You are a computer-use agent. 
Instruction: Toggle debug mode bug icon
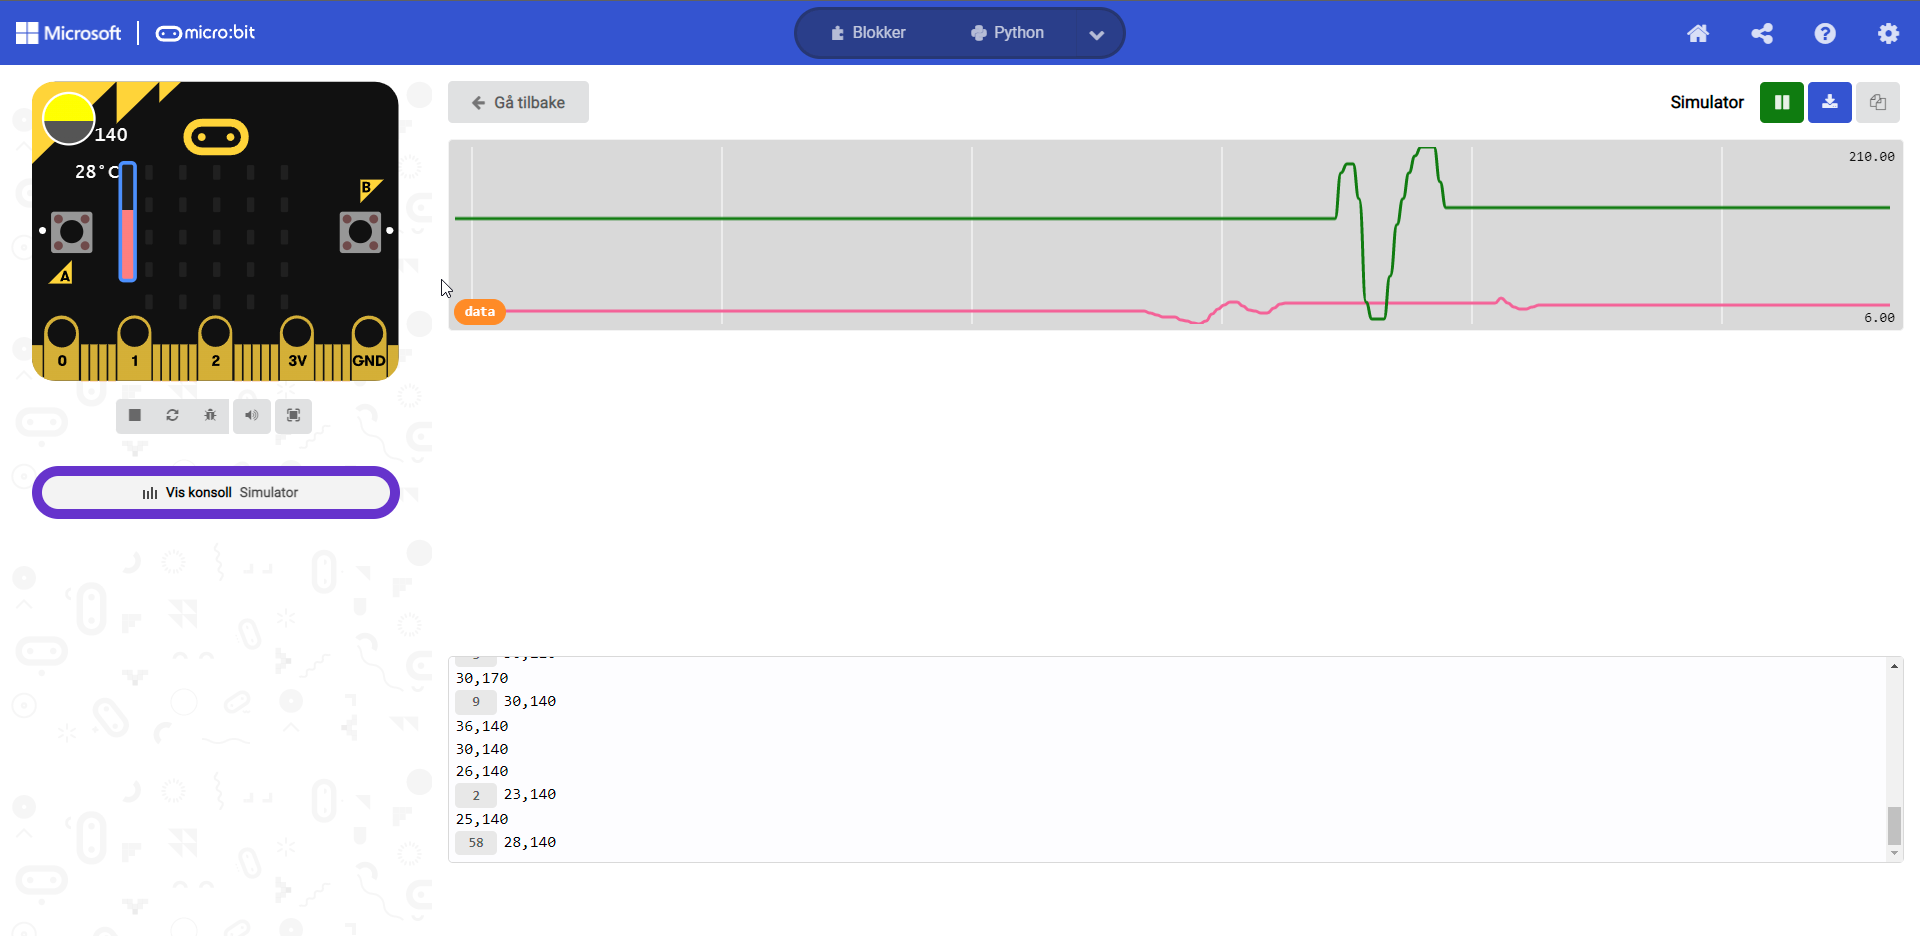[210, 415]
